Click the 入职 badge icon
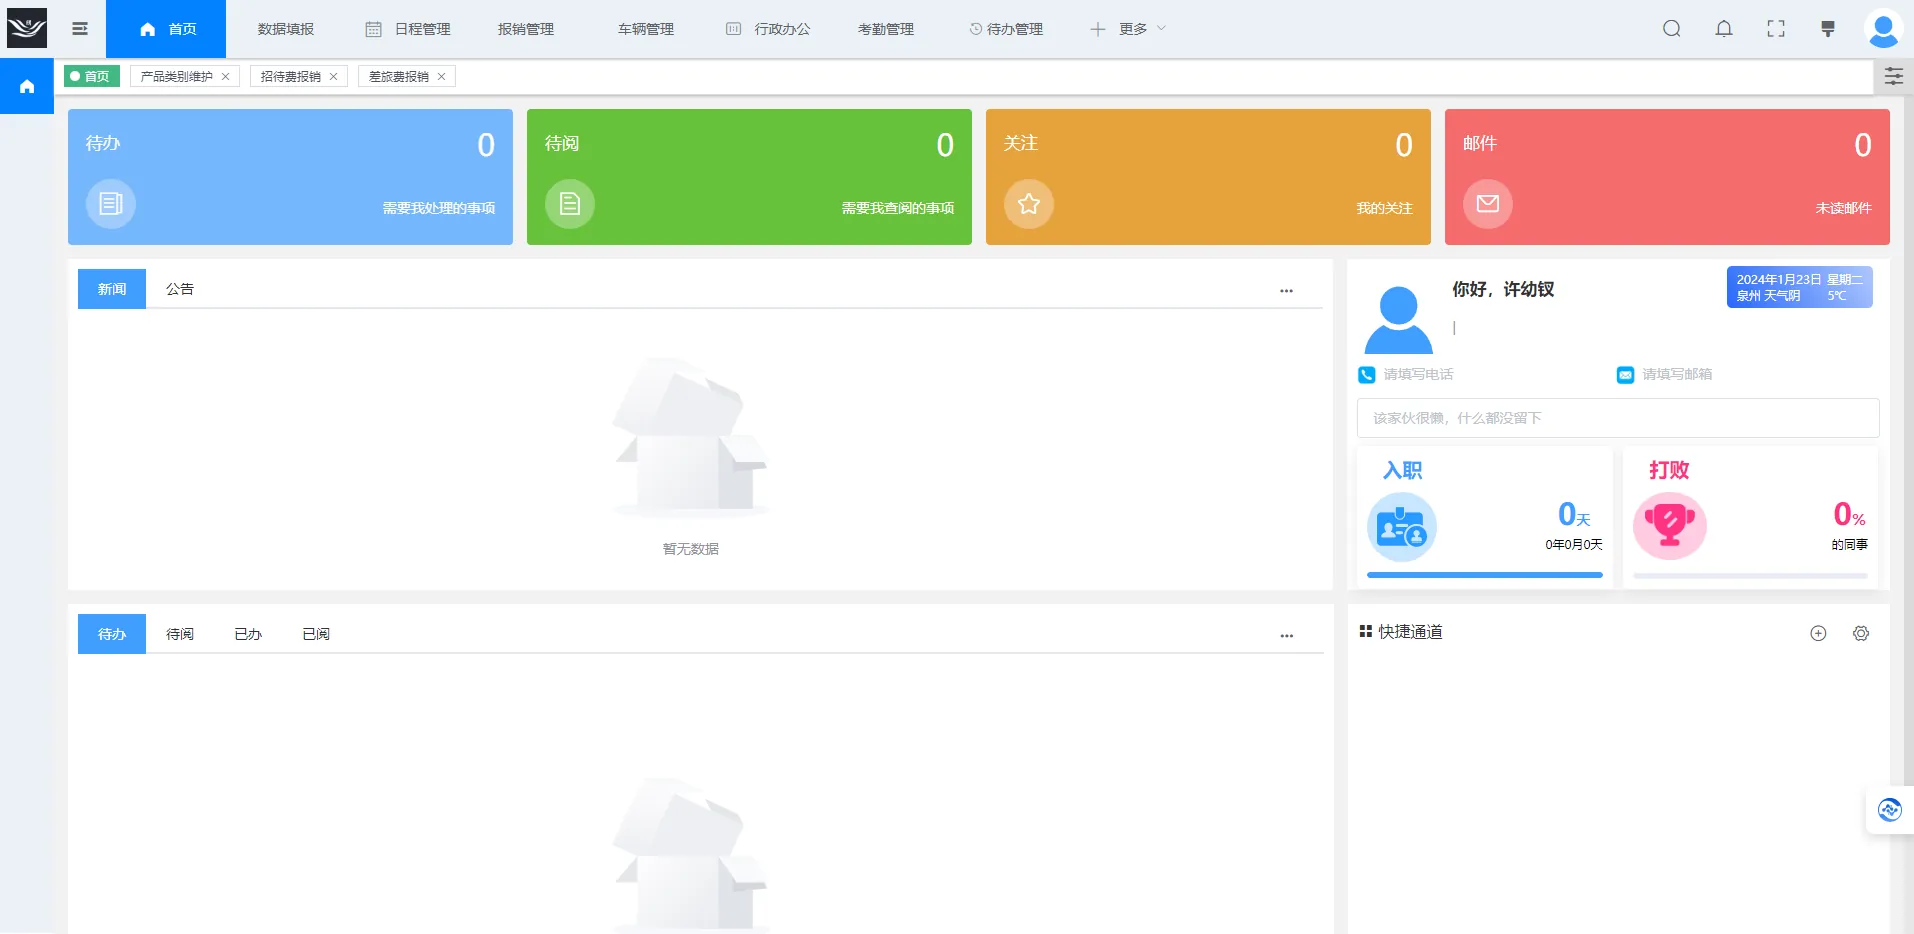 (x=1402, y=527)
